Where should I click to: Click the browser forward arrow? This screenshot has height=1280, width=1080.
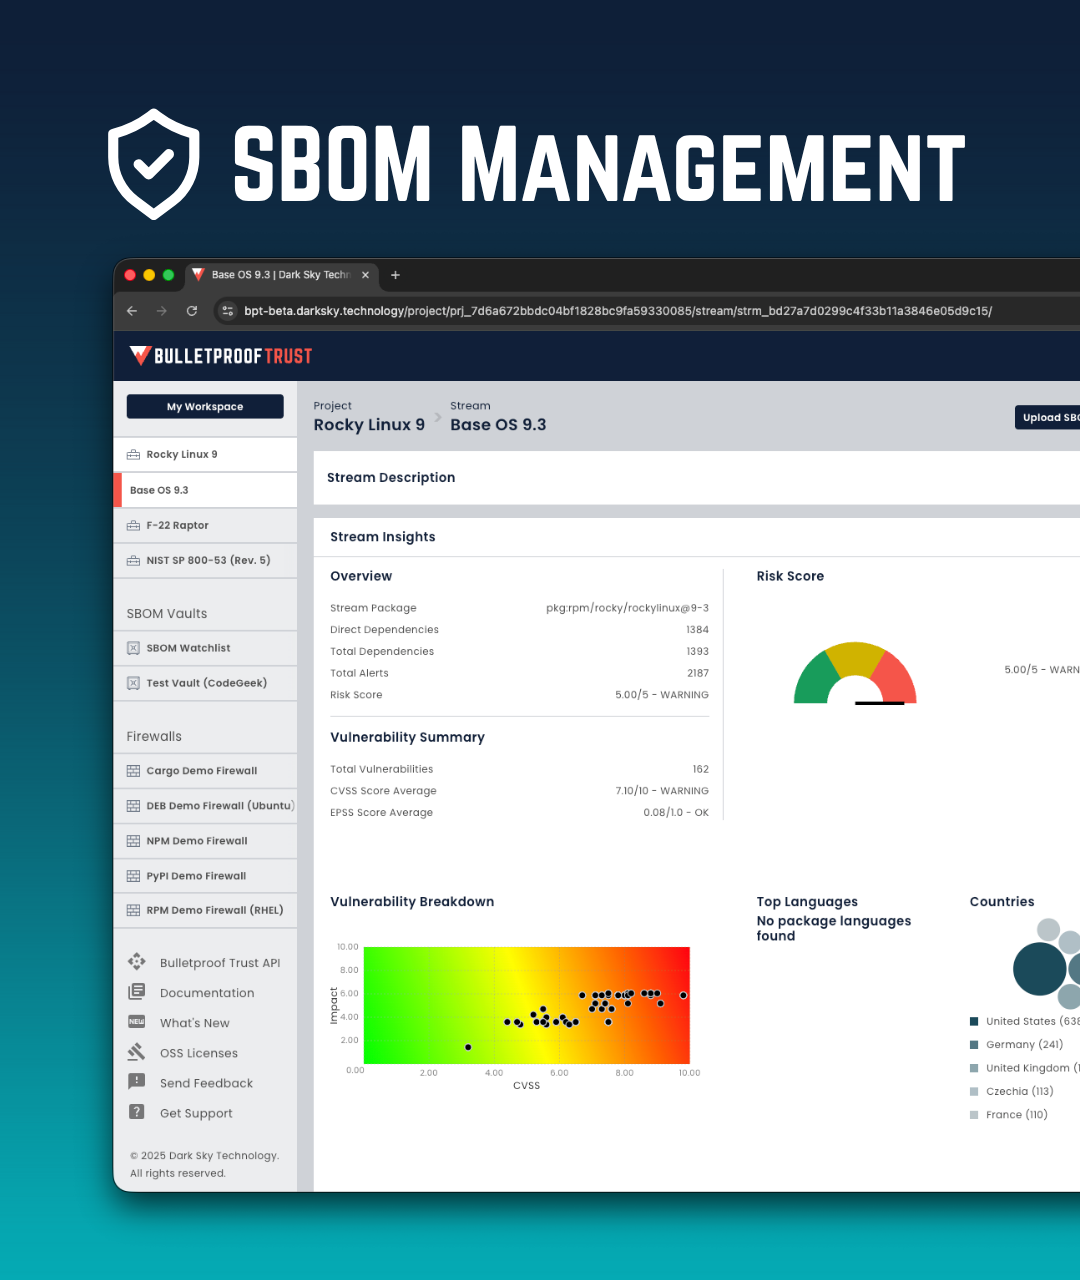coord(162,311)
